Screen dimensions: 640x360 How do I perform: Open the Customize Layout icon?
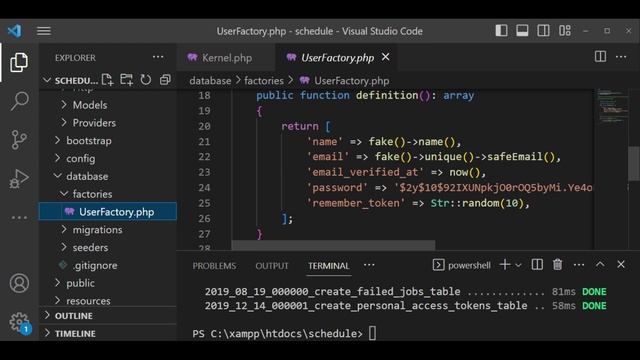[565, 31]
